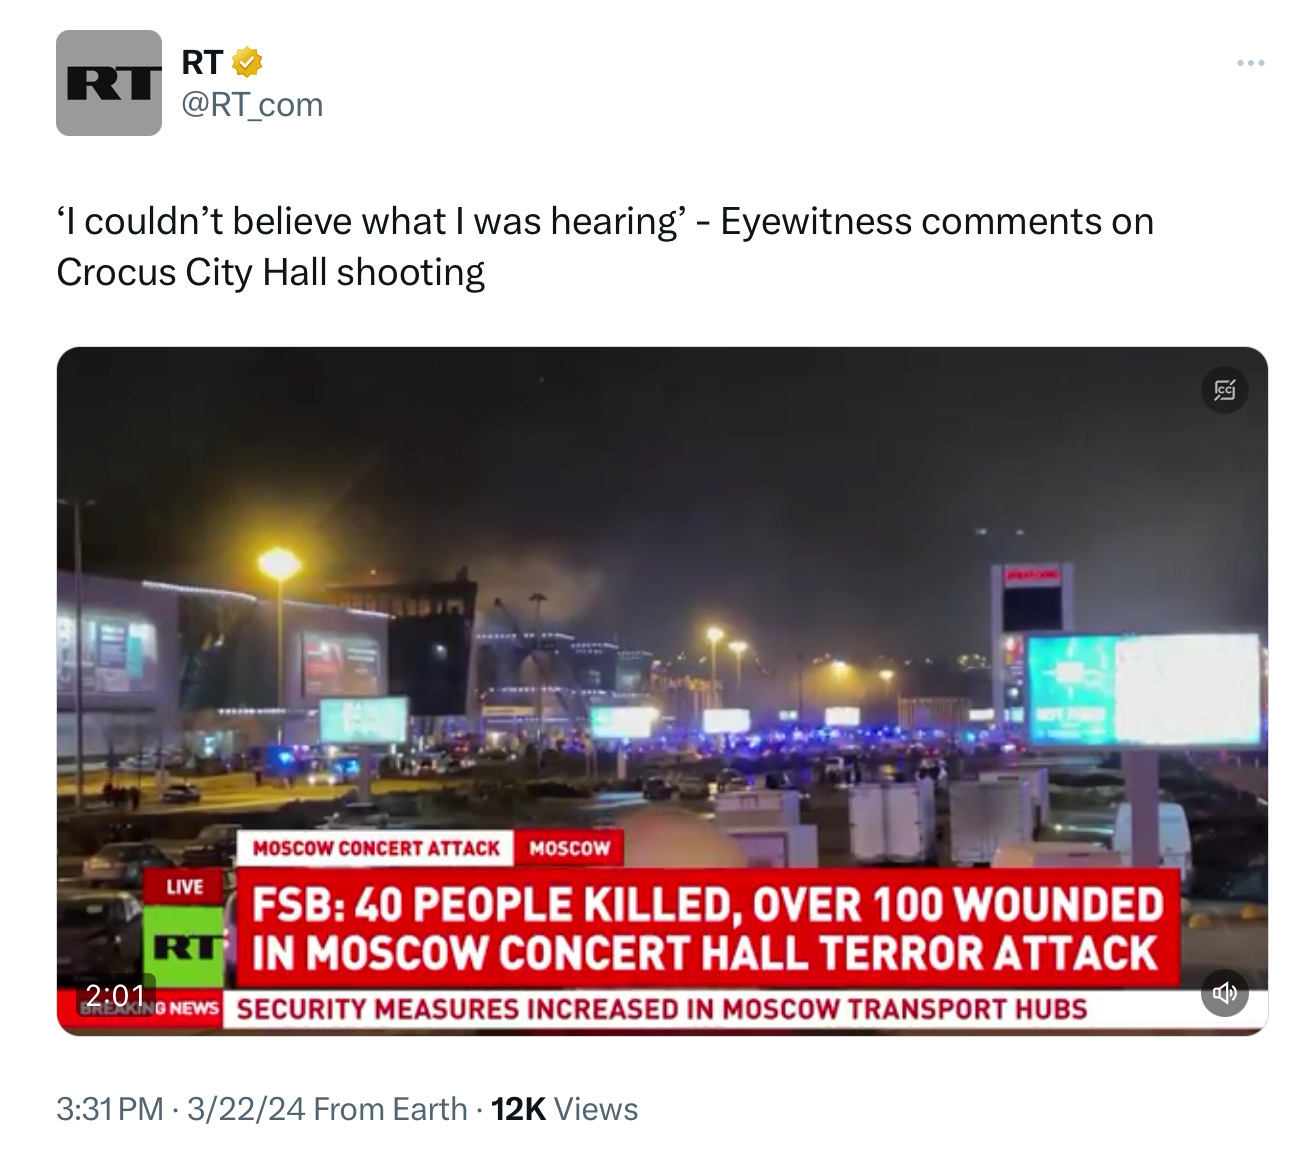Click the LIVE badge in the video
Viewport: 1315px width, 1156px height.
[x=185, y=887]
